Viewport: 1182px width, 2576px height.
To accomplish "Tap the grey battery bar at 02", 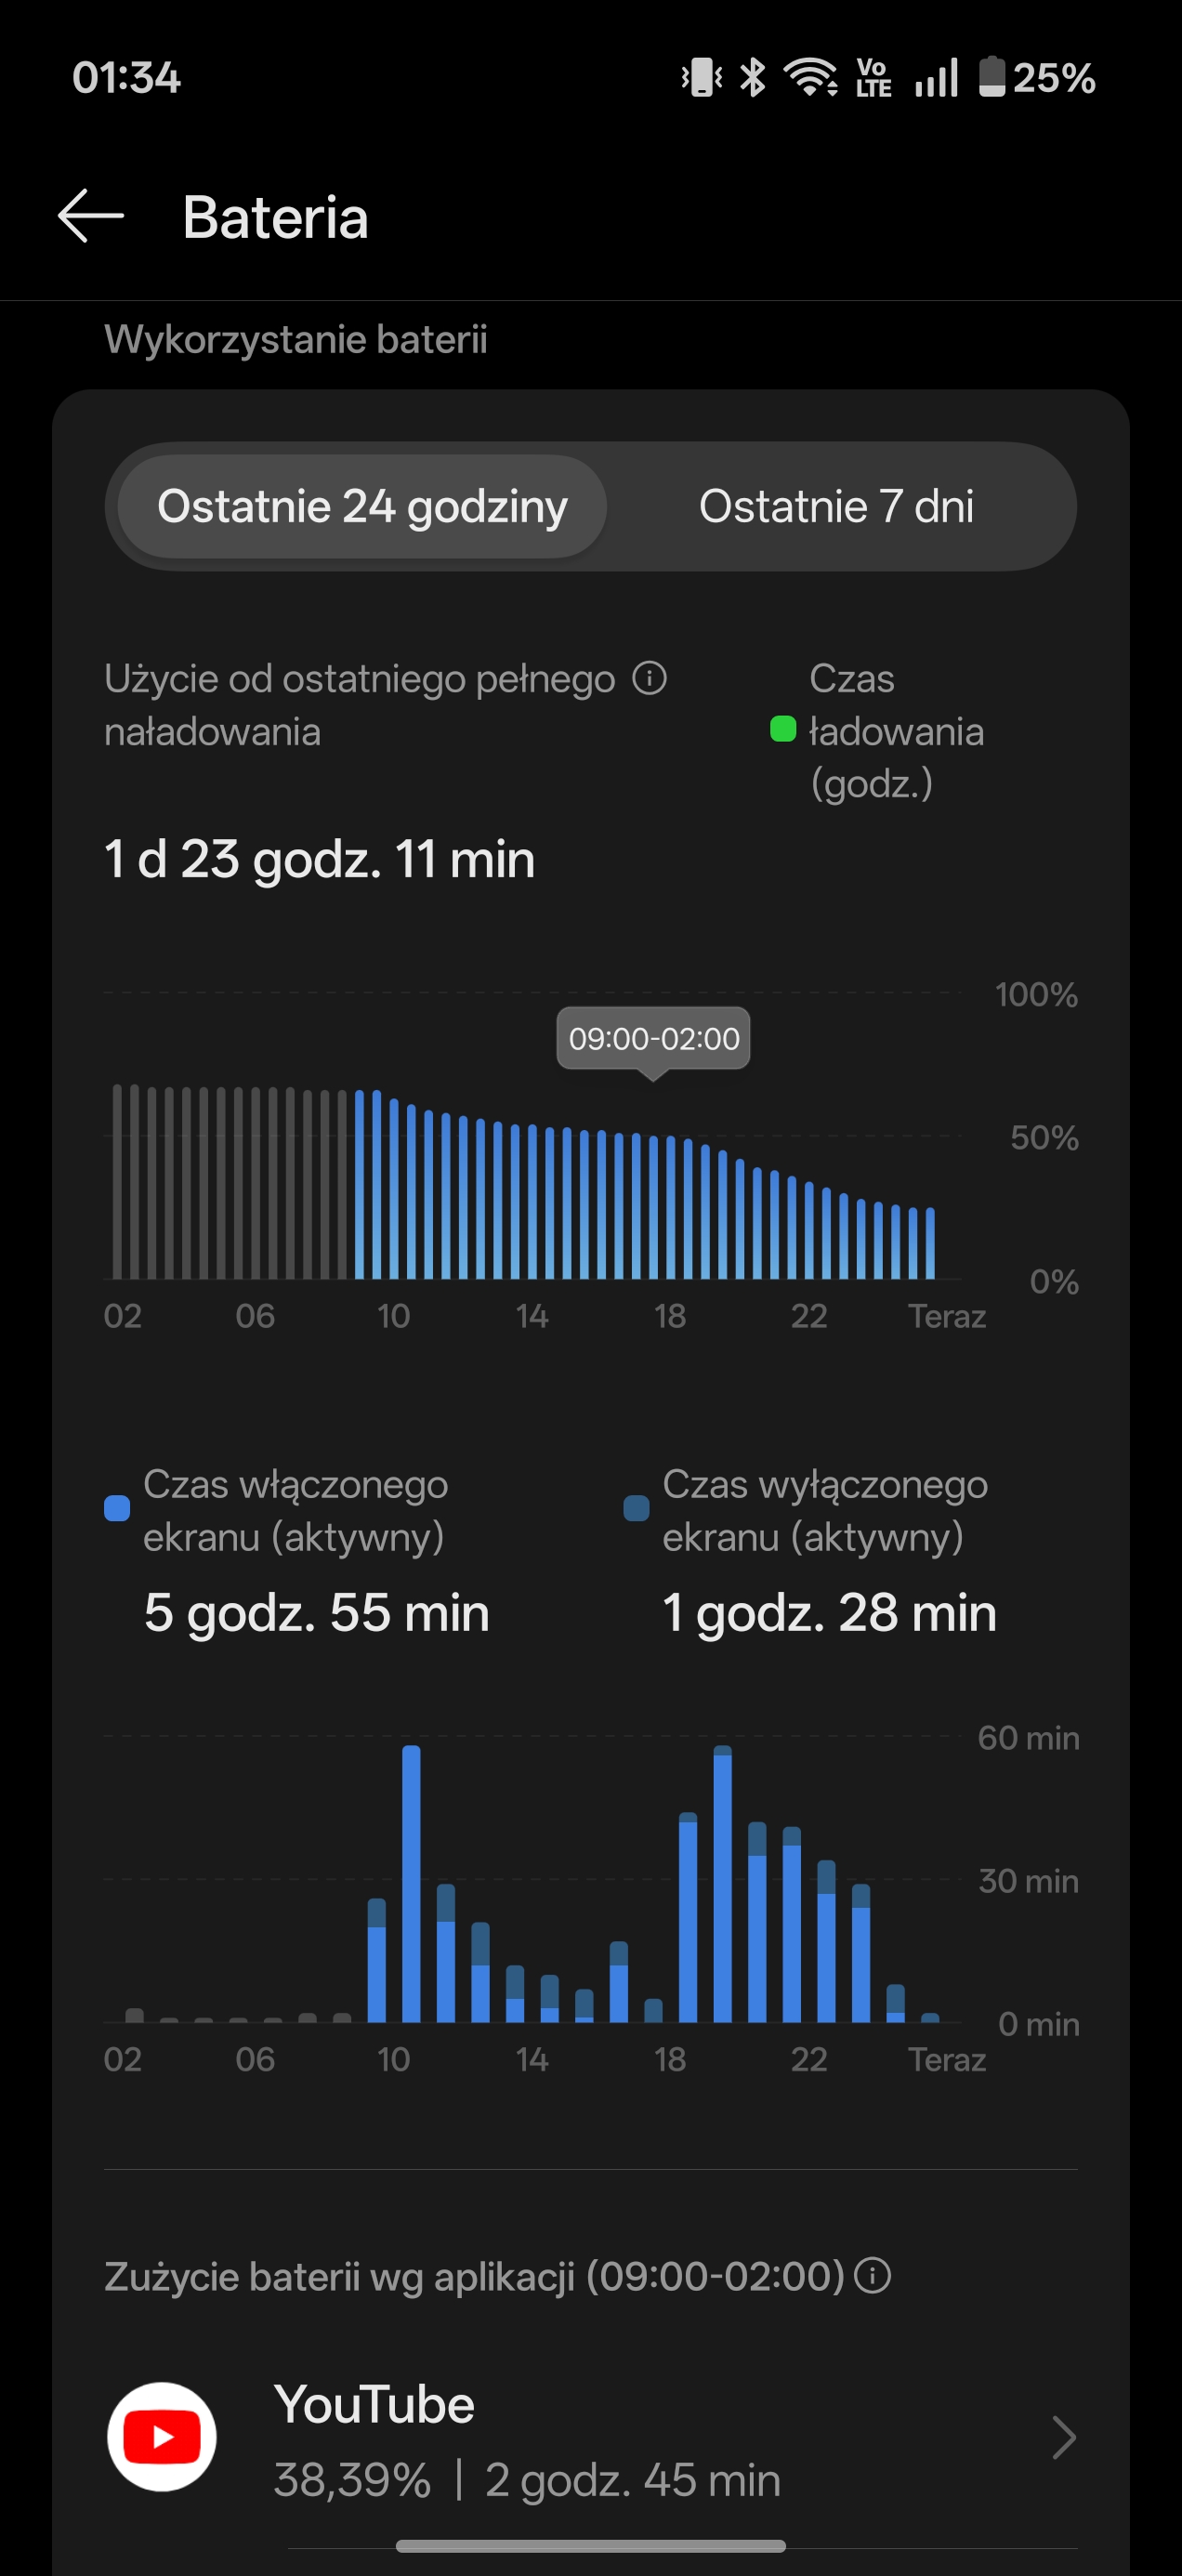I will point(118,1180).
